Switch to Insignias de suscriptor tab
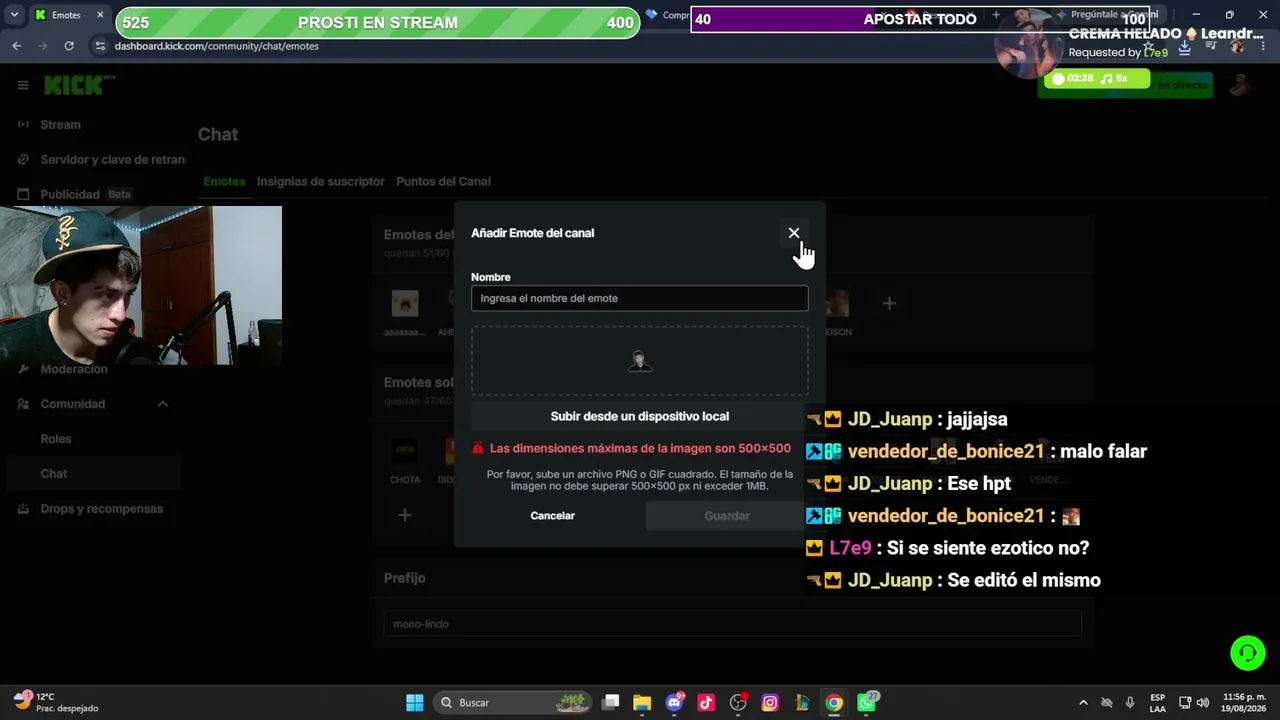Screen dimensions: 1280x720 (x=321, y=182)
